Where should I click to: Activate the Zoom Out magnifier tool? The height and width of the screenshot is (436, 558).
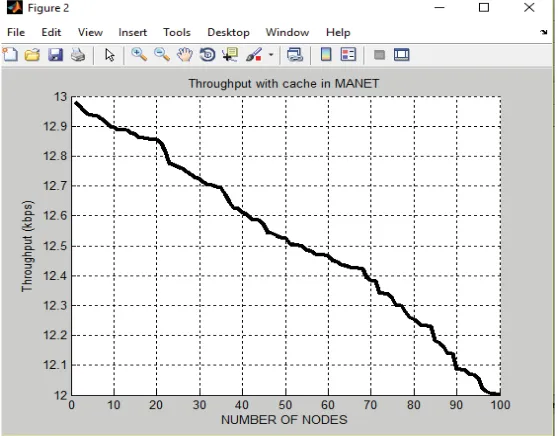pos(162,55)
